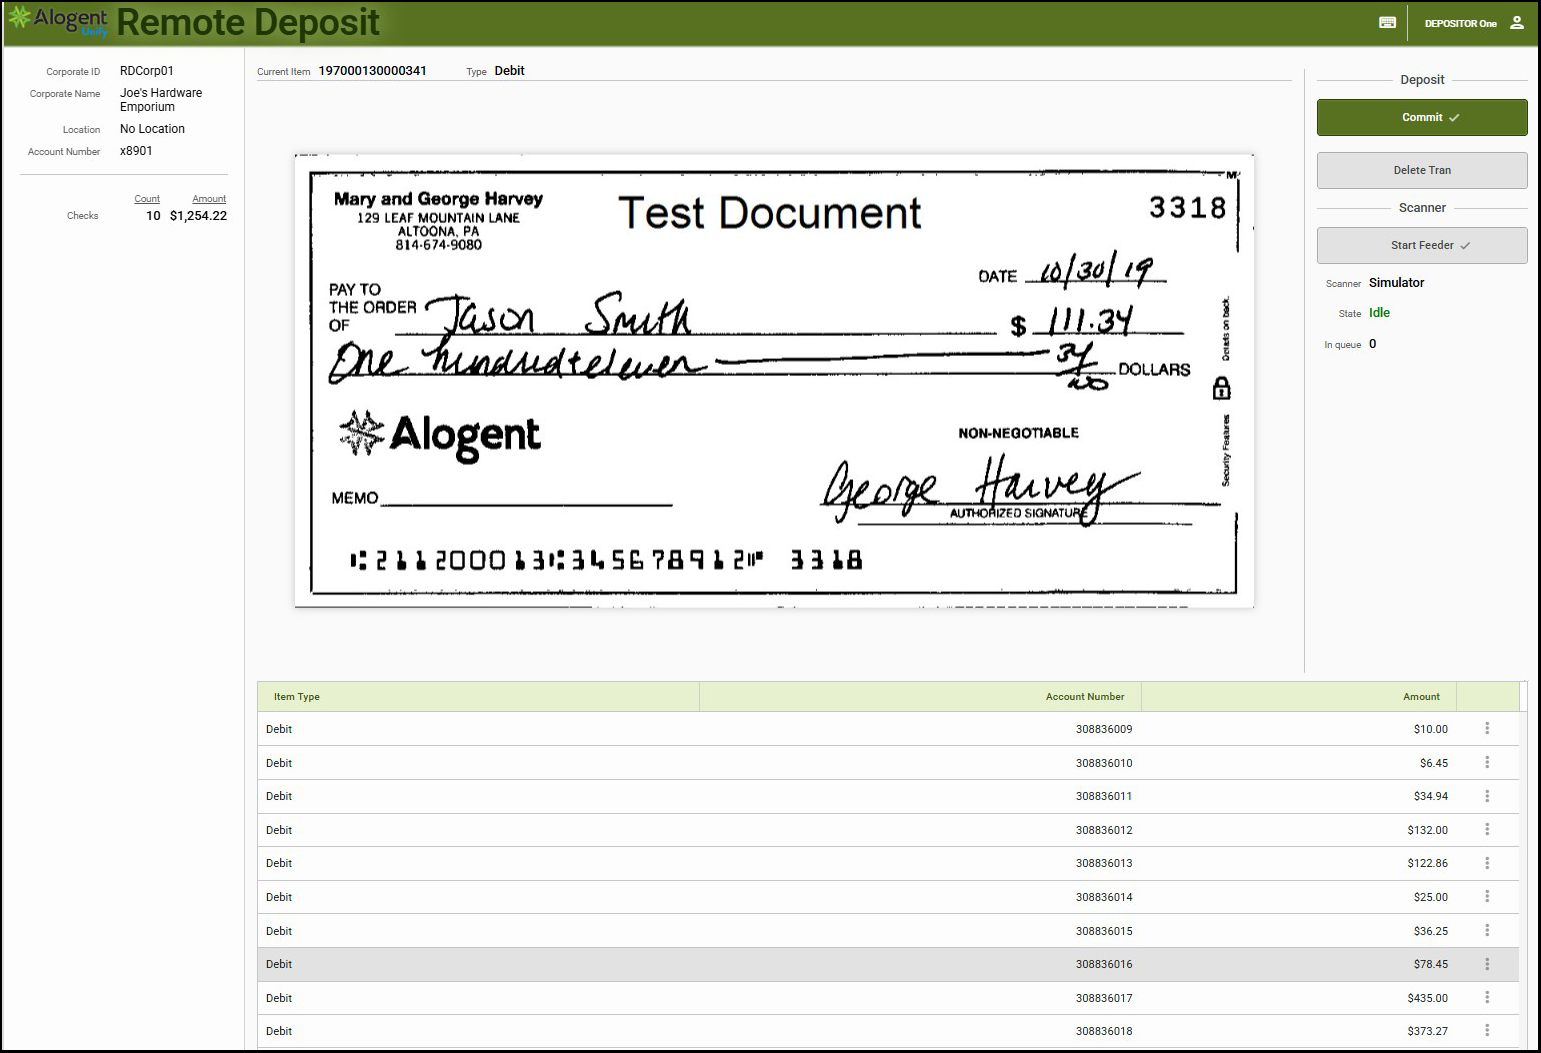
Task: Select the debit row for account 308836017
Action: 700,998
